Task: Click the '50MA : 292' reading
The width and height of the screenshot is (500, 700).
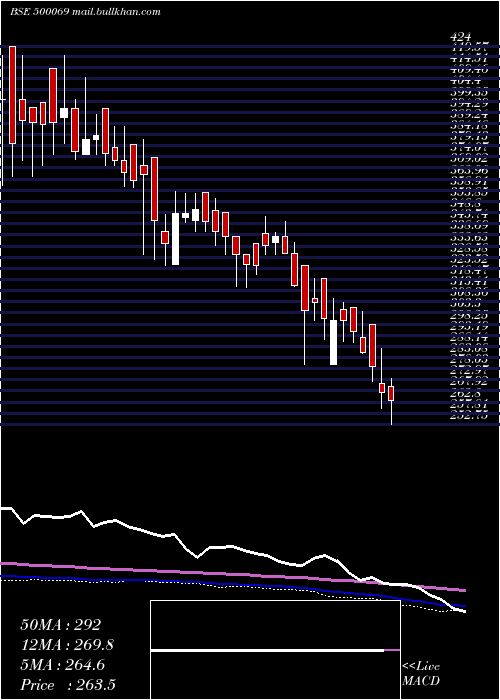Action: 61,625
